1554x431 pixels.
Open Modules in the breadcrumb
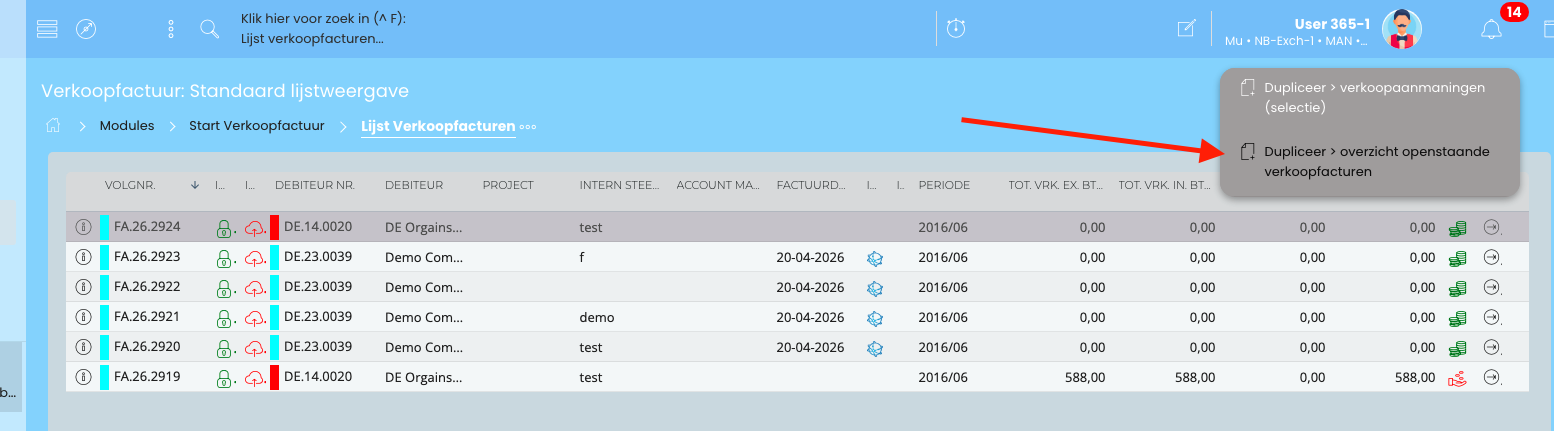[x=127, y=126]
